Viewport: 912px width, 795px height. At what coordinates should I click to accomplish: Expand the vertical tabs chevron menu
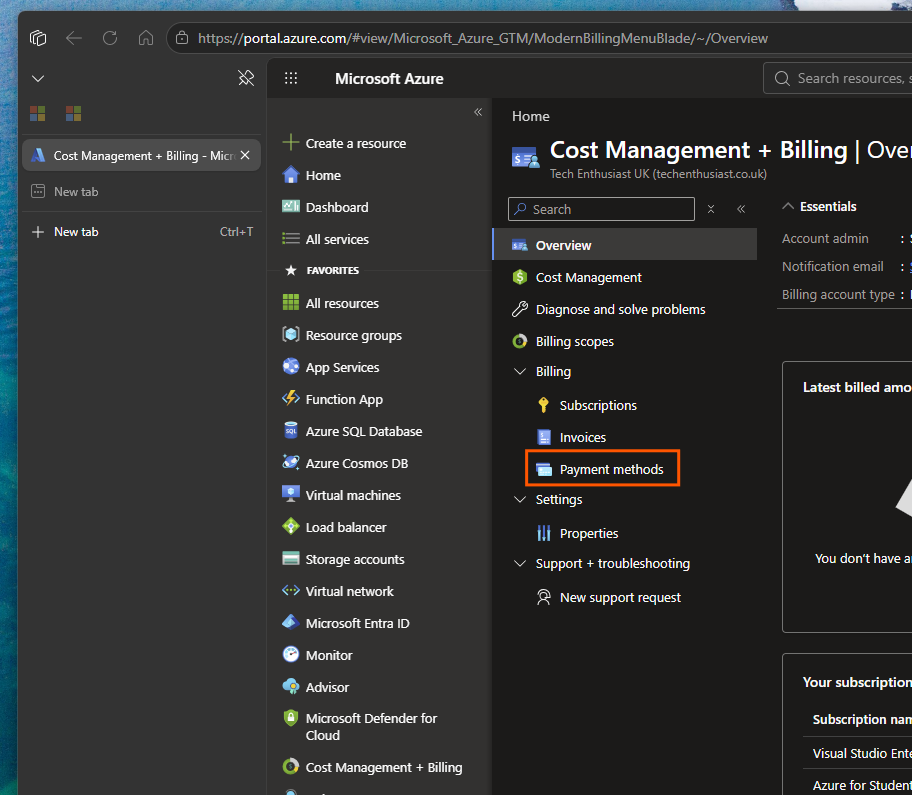[38, 79]
